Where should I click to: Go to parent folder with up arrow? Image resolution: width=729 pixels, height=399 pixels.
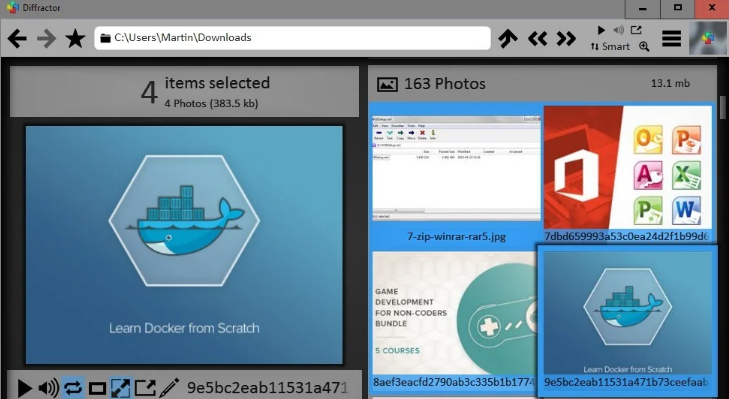coord(508,38)
